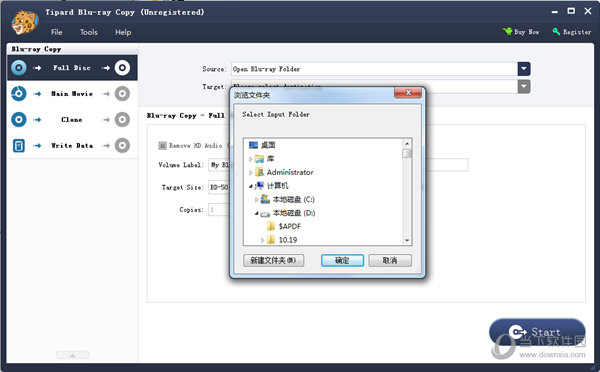Image resolution: width=600 pixels, height=372 pixels.
Task: Select the Clone mode disc icon
Action: point(19,119)
